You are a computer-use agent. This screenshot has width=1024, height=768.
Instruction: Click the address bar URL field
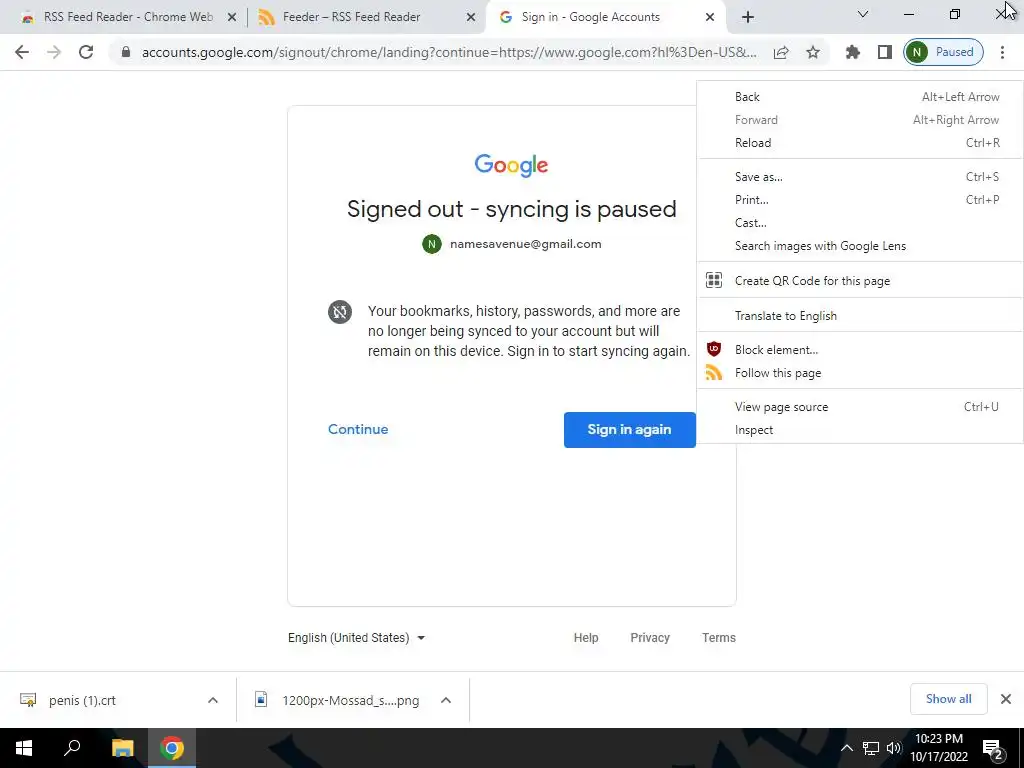click(449, 52)
